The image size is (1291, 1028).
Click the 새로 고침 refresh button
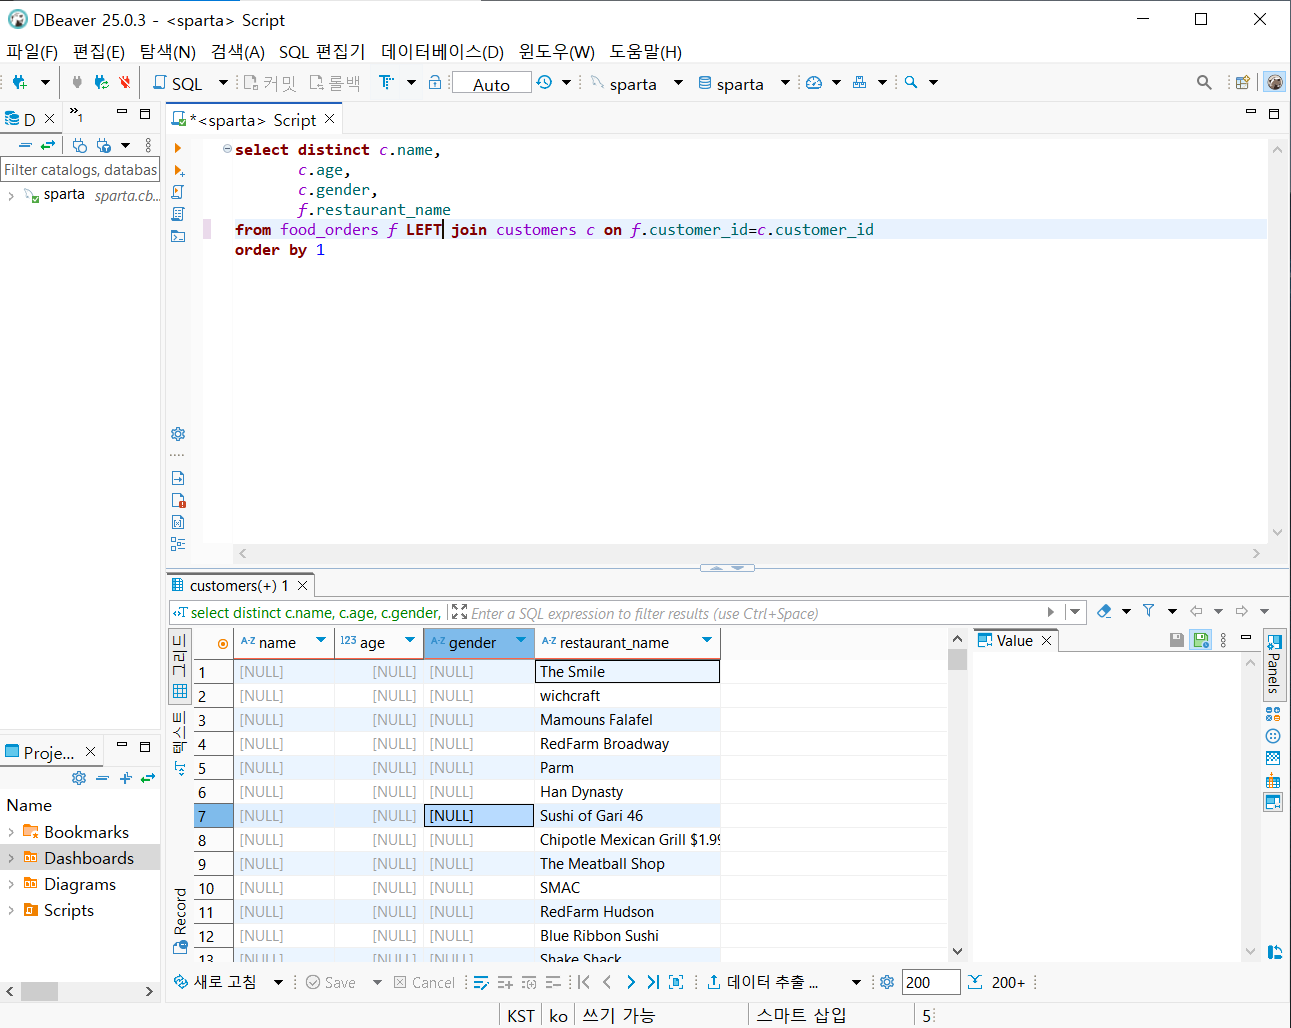[x=215, y=983]
